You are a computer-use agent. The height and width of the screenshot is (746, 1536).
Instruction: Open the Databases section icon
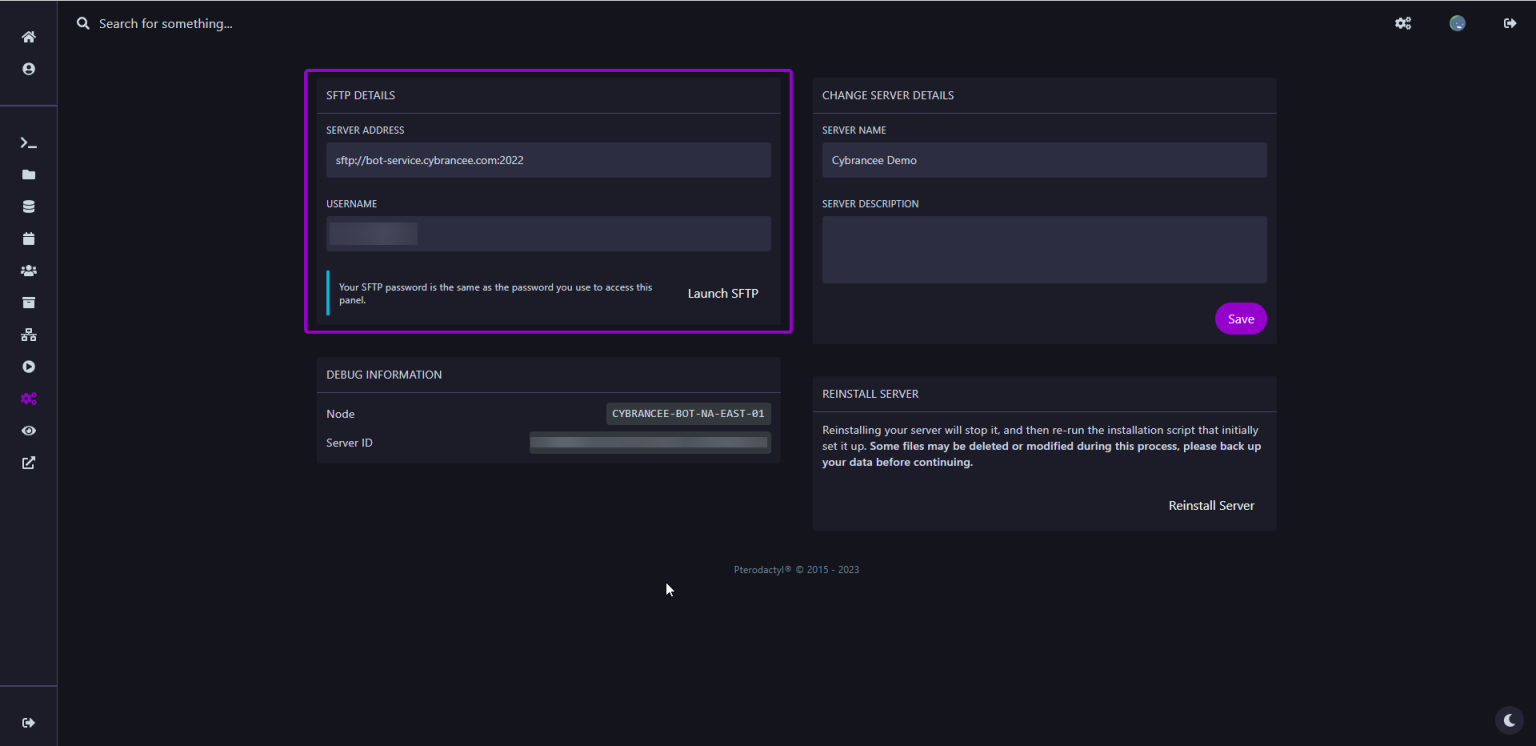coord(28,206)
